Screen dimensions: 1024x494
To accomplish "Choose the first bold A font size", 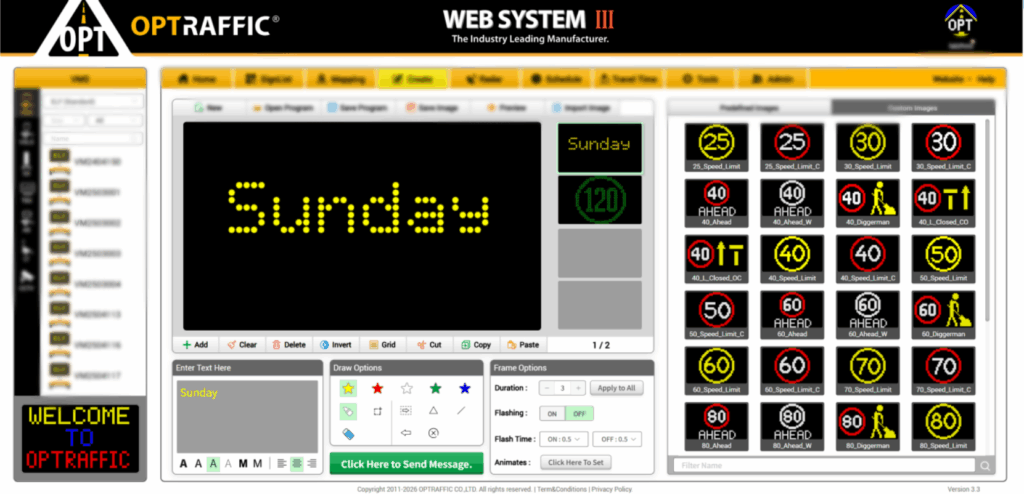I will point(184,463).
